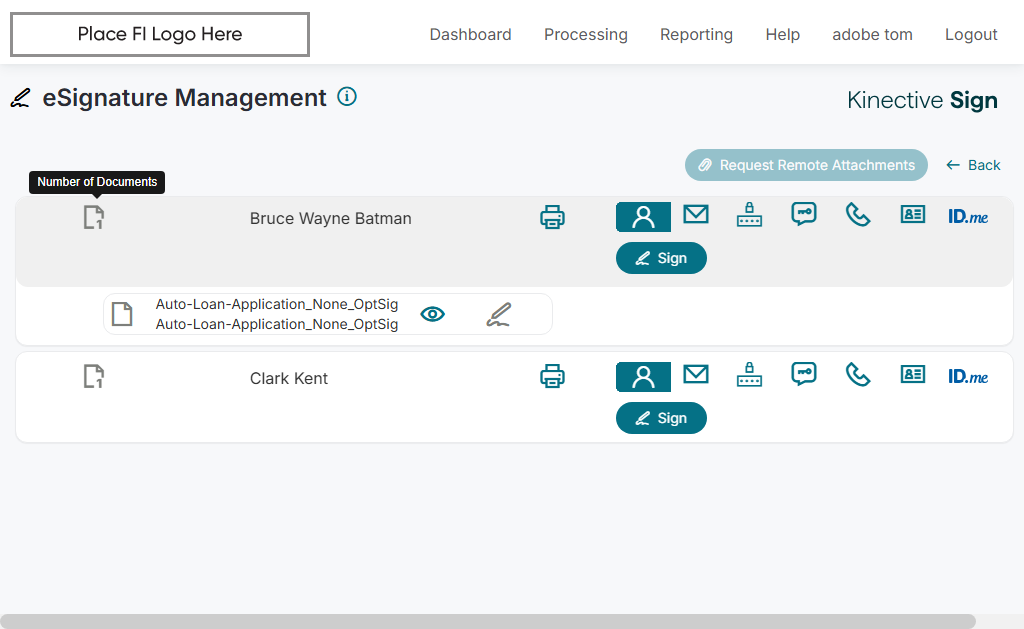Collapse Bruce Wayne Batman's document list
This screenshot has width=1024, height=629.
click(94, 217)
